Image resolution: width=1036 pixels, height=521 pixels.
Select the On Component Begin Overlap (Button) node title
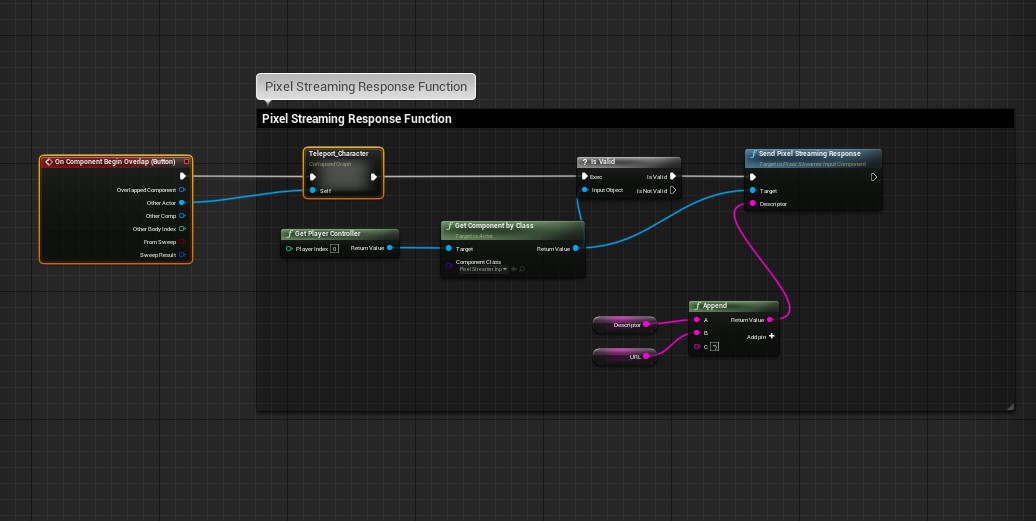pos(115,162)
